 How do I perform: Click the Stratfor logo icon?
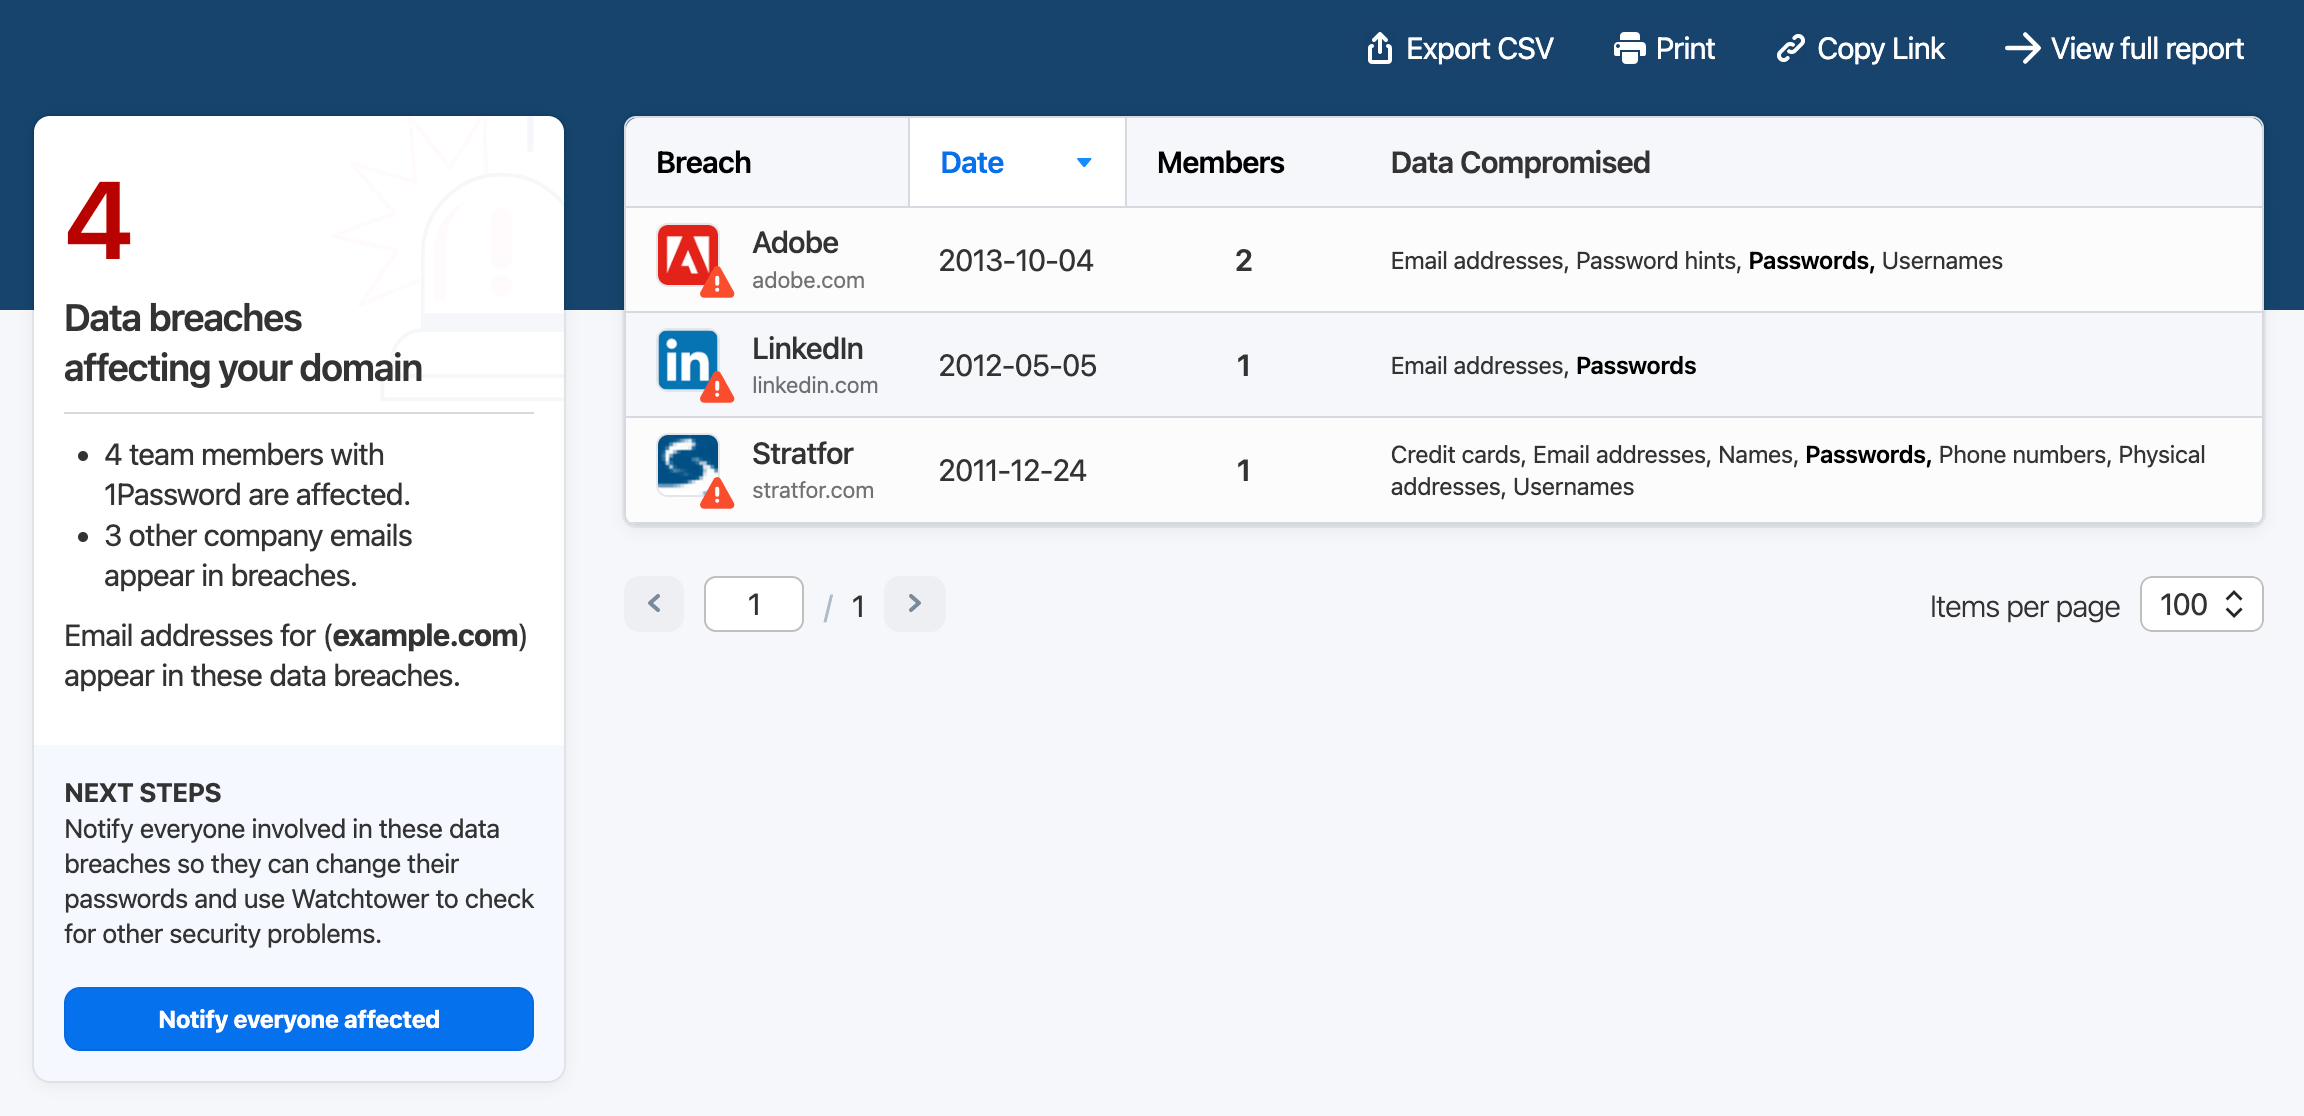pos(688,466)
